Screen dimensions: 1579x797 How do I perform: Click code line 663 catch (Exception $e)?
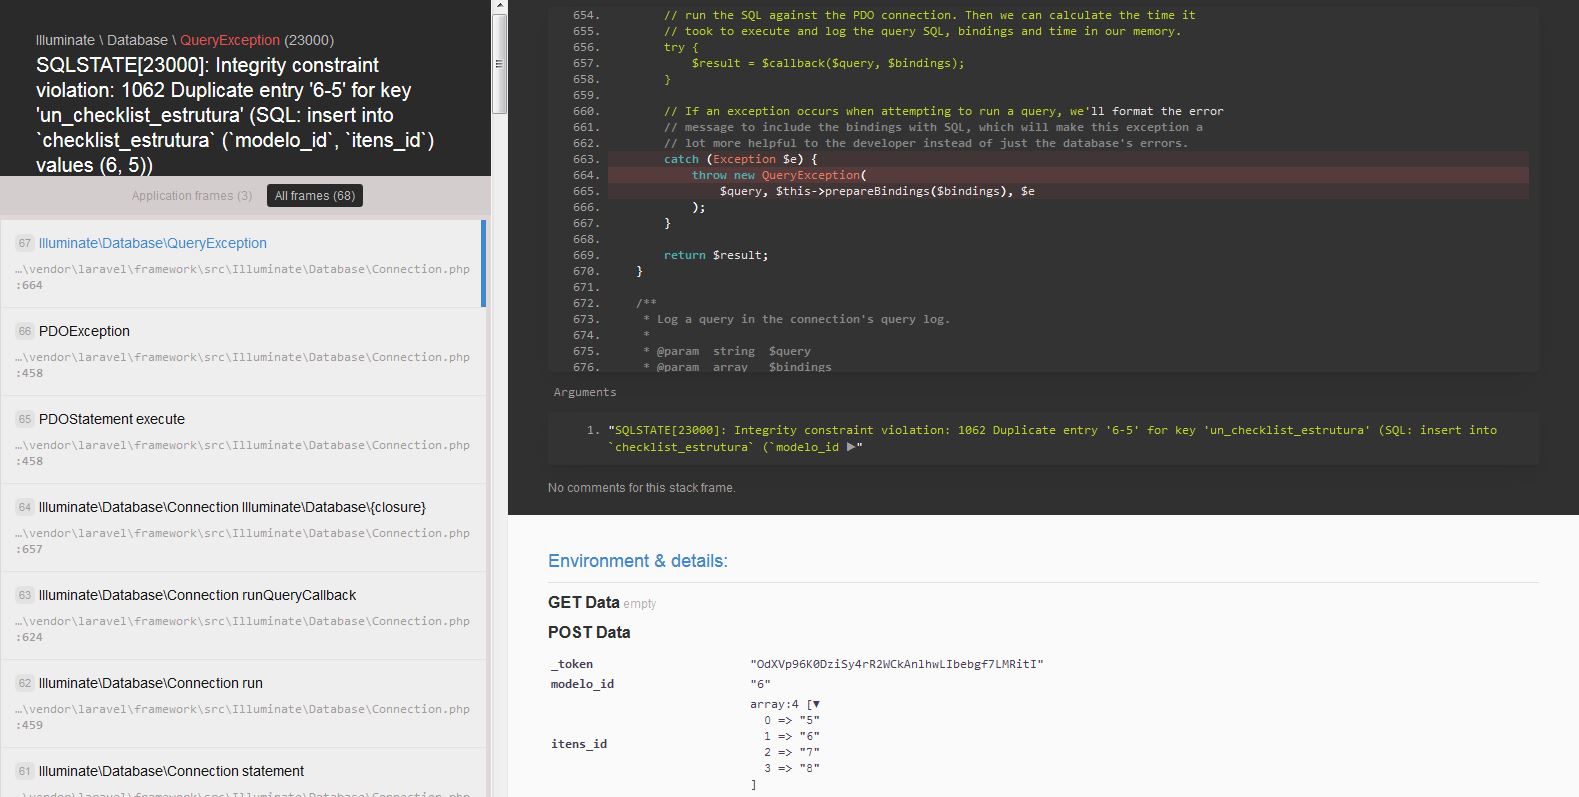pyautogui.click(x=1068, y=159)
